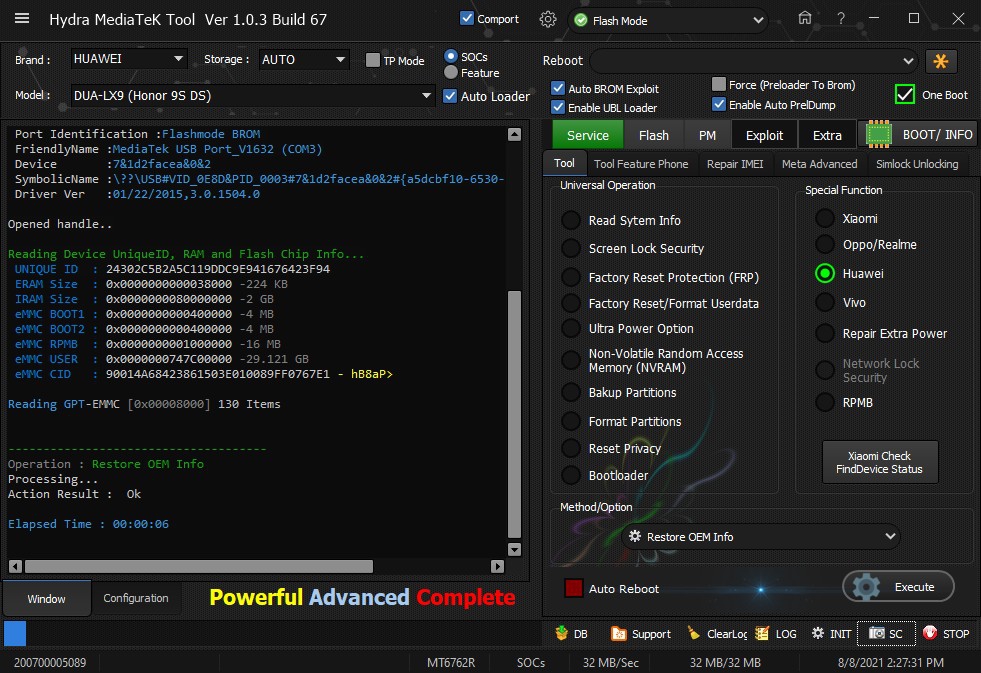The height and width of the screenshot is (673, 981).
Task: Toggle the One Boot checkbox
Action: pyautogui.click(x=905, y=94)
